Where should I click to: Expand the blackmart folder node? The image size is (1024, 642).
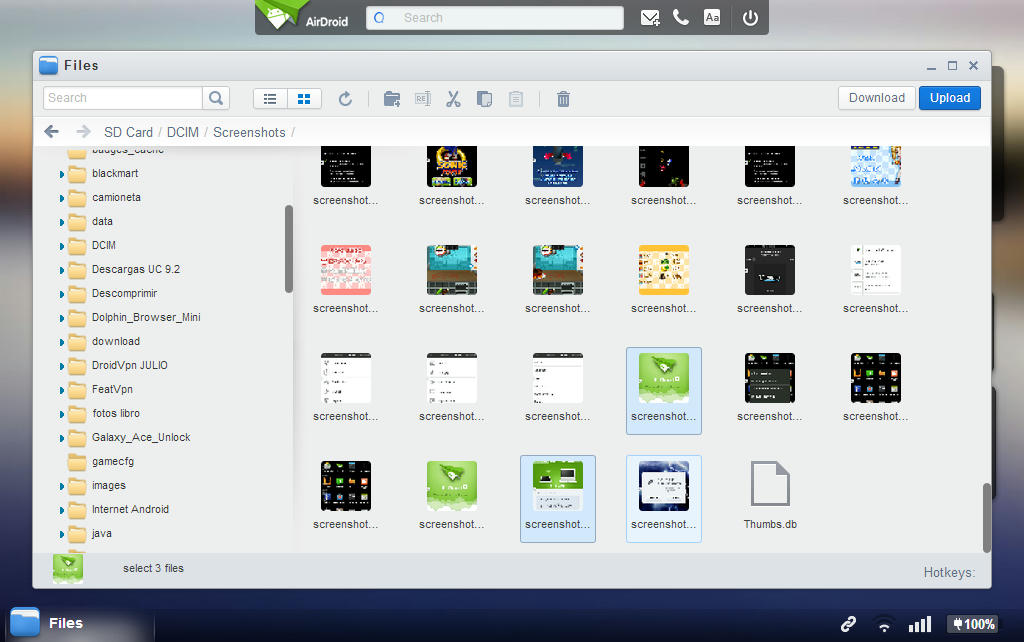point(61,174)
